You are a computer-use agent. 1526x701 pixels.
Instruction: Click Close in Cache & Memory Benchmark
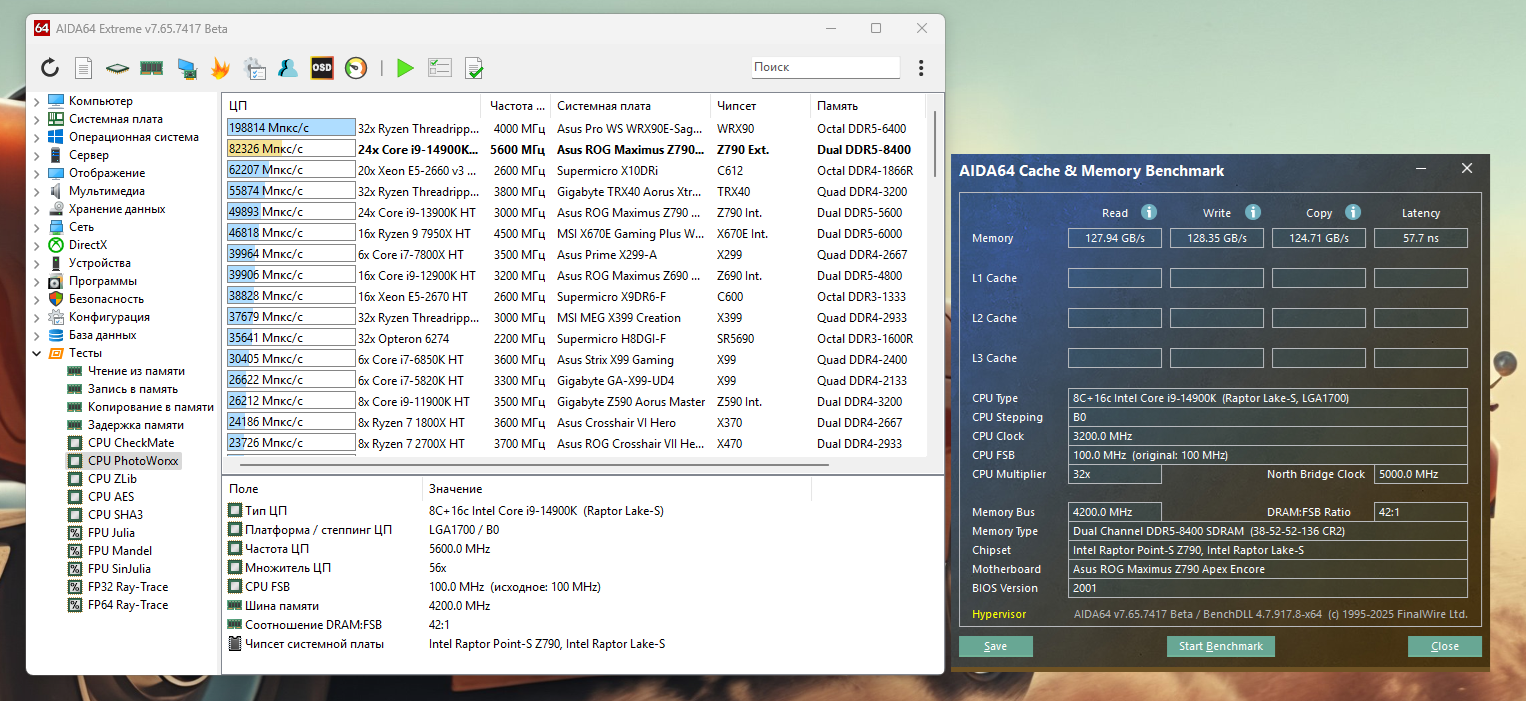pyautogui.click(x=1444, y=646)
